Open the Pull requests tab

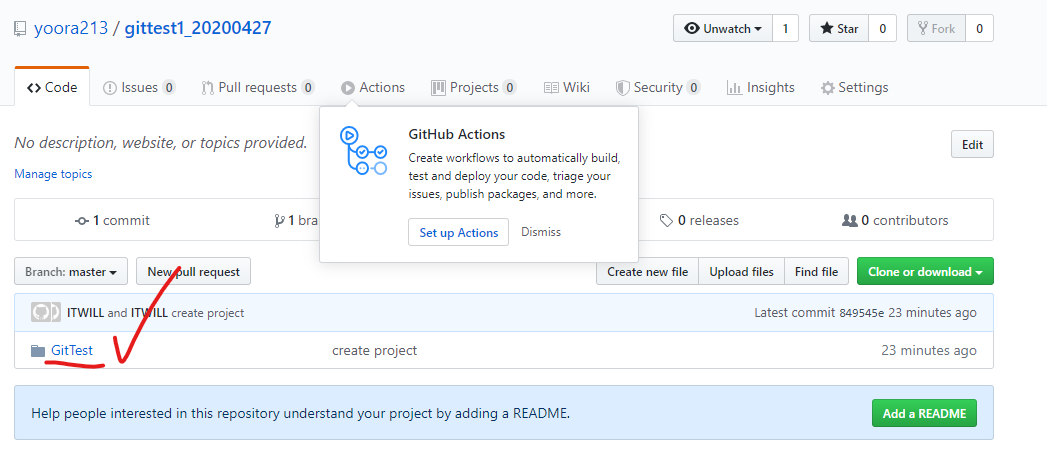pyautogui.click(x=258, y=87)
